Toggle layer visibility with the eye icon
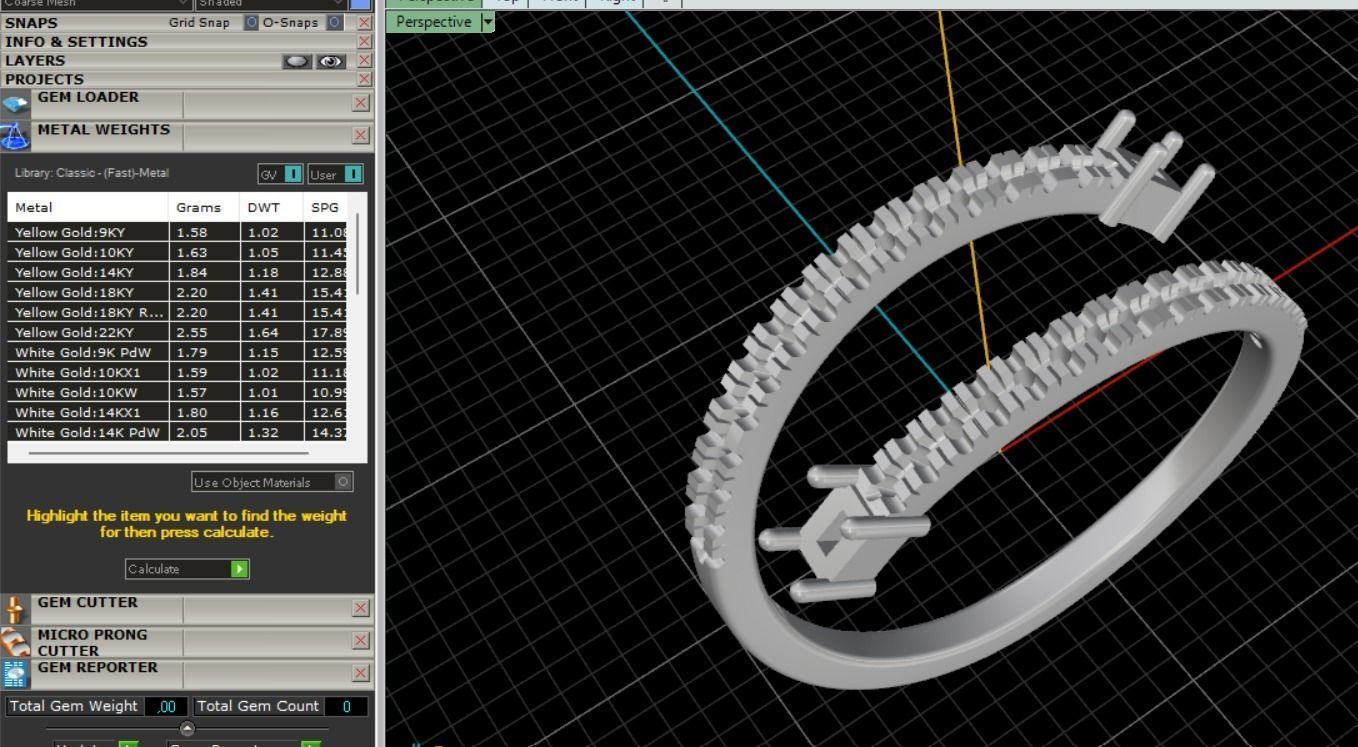Screen dimensions: 1358x747 pyautogui.click(x=331, y=61)
